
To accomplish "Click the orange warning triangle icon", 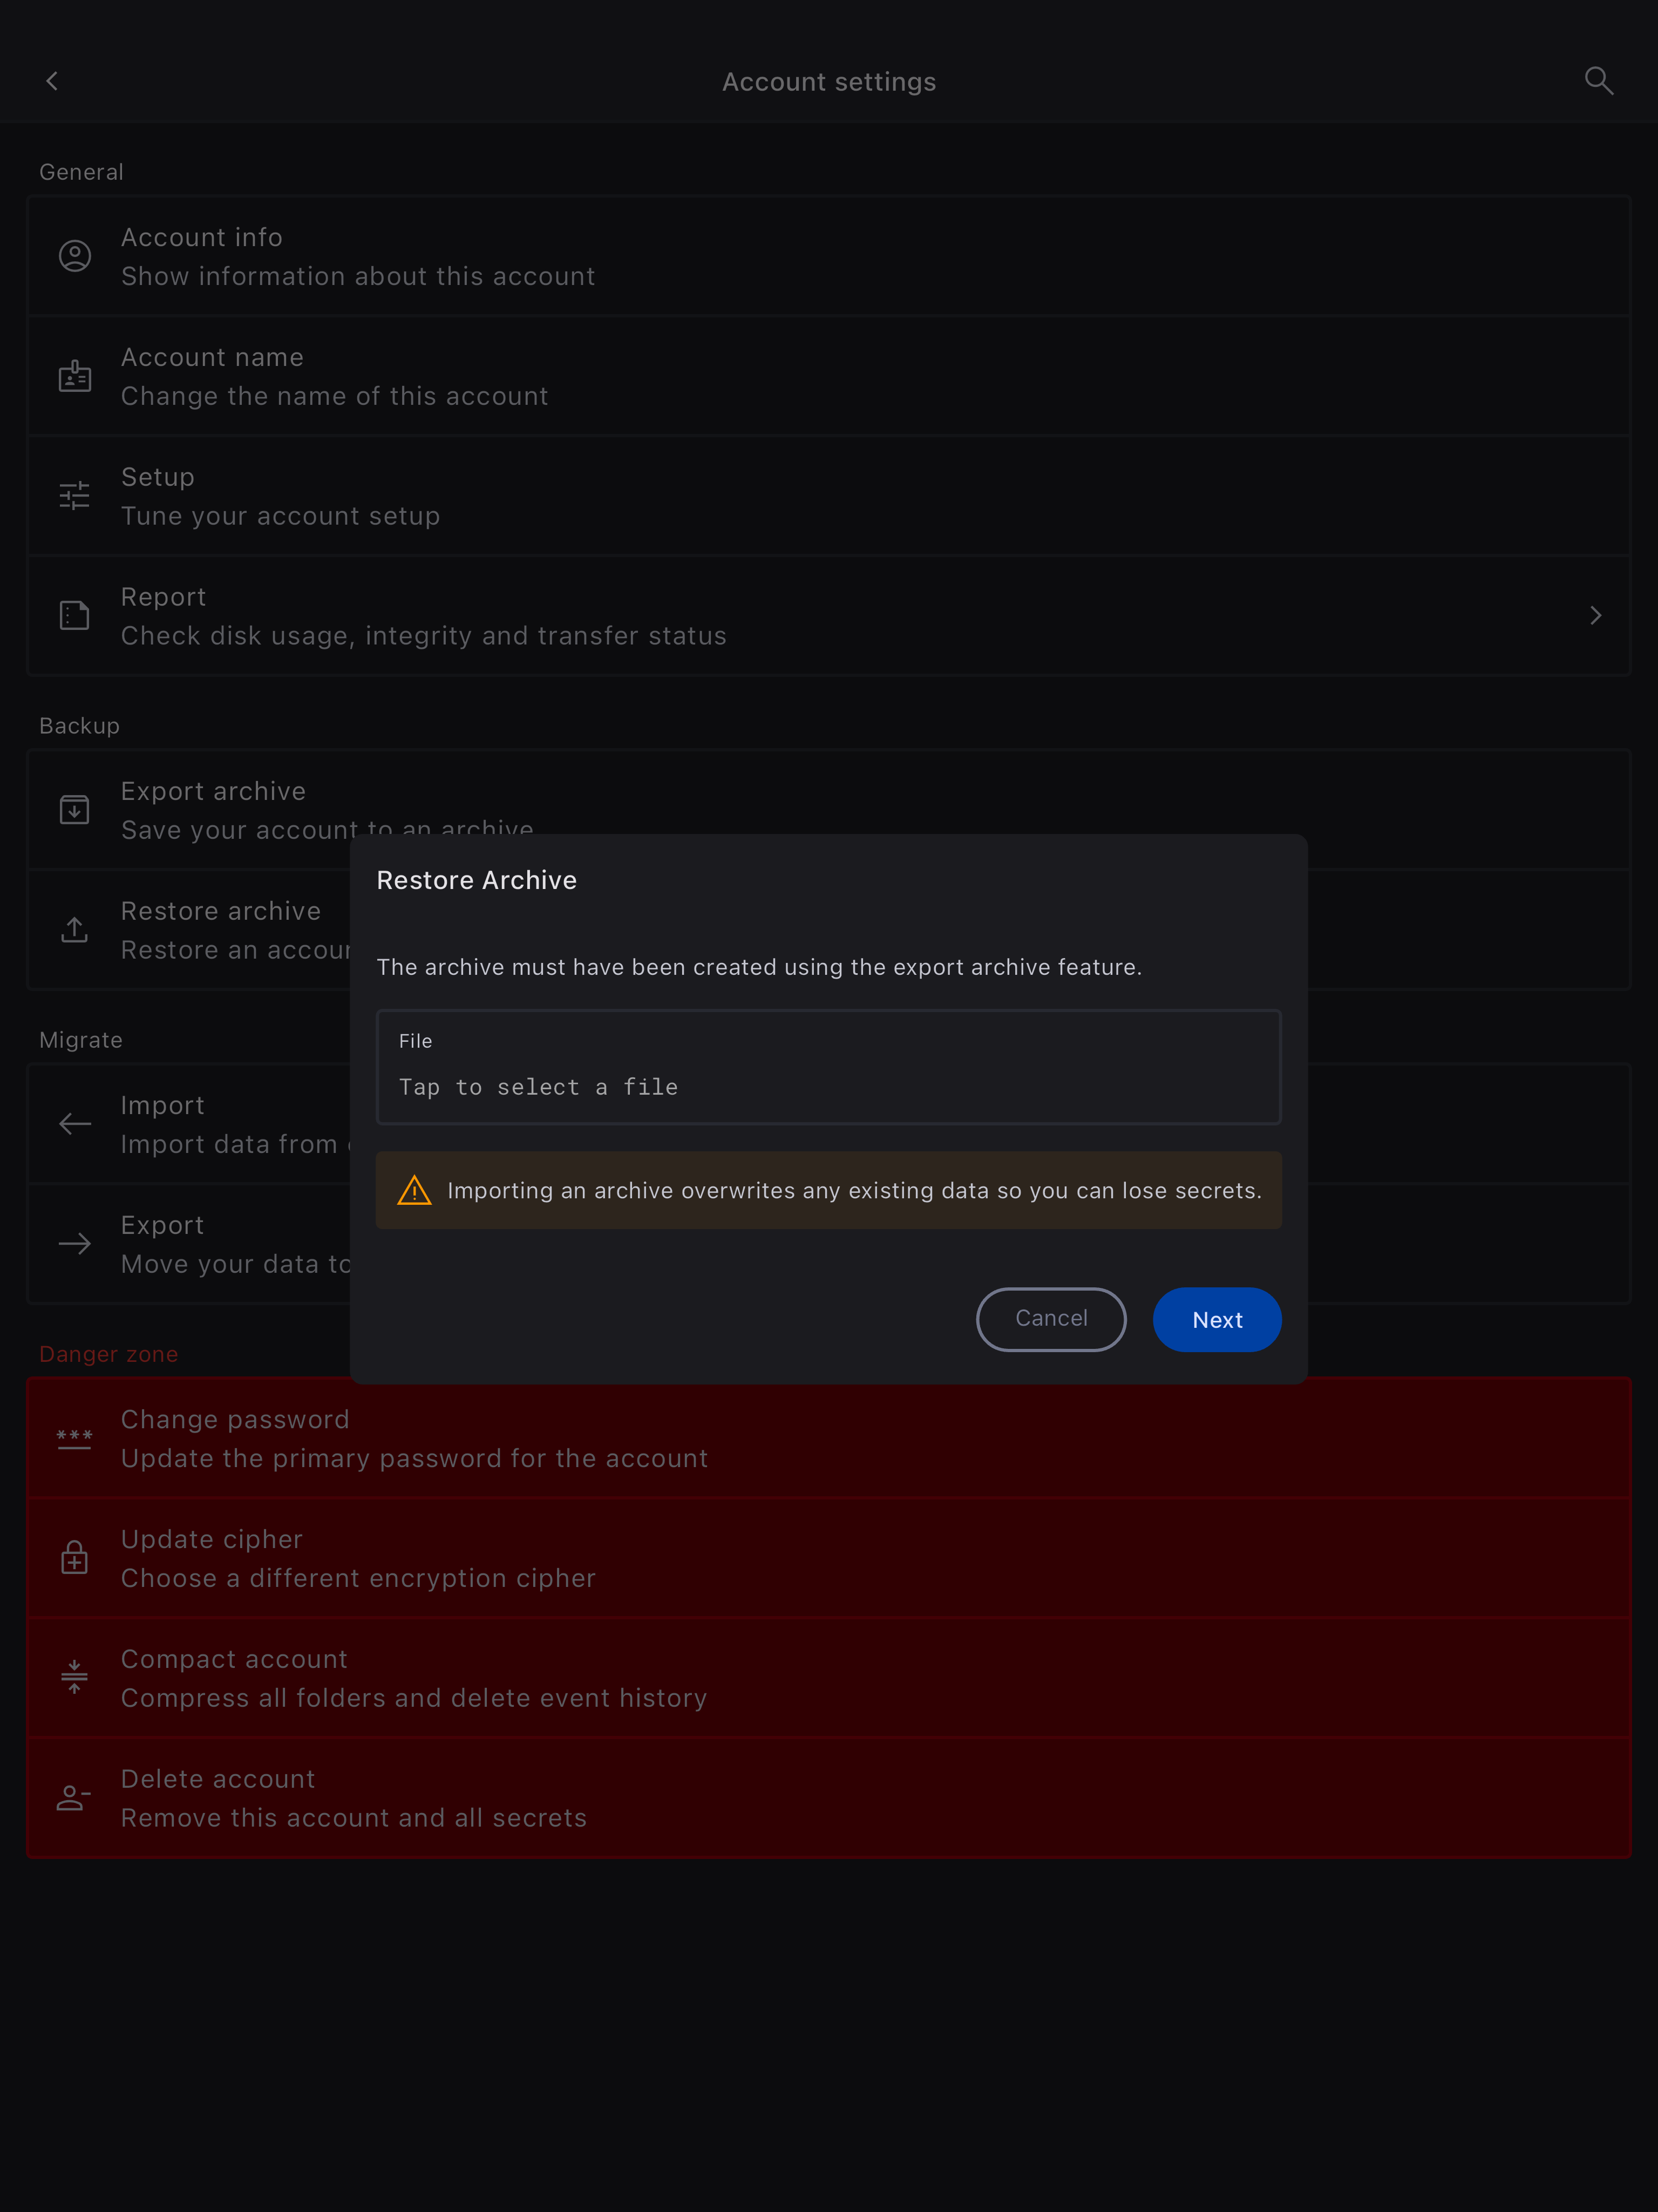I will point(415,1191).
